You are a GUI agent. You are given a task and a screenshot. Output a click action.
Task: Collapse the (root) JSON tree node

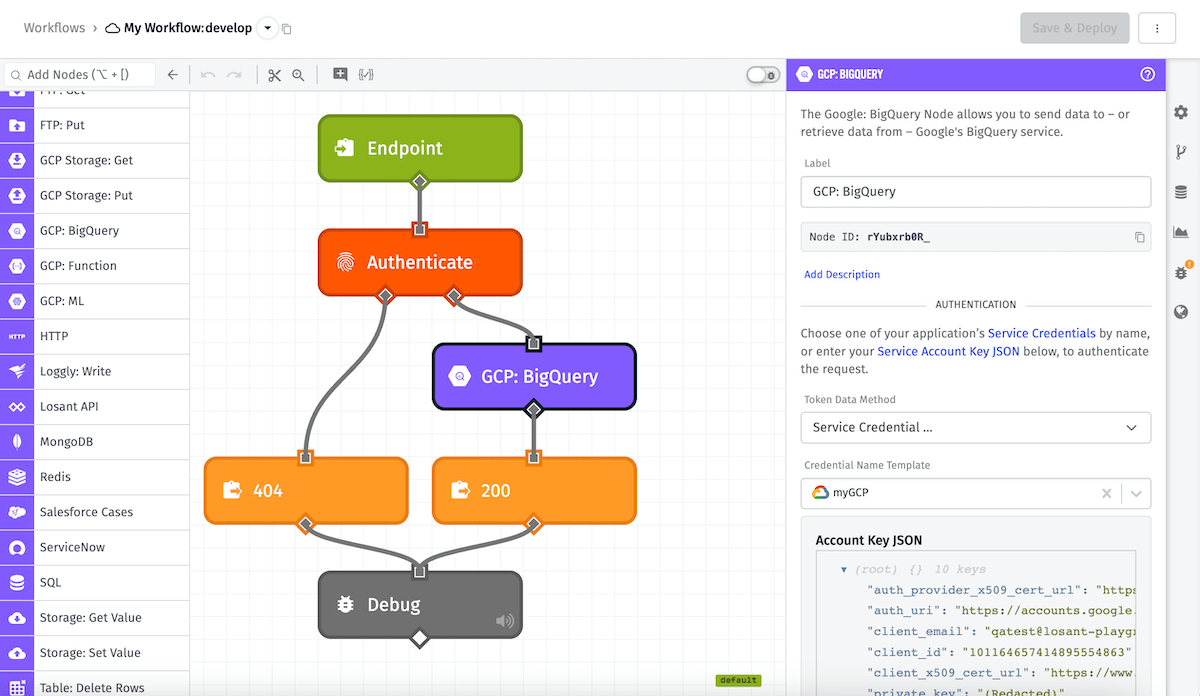[844, 569]
